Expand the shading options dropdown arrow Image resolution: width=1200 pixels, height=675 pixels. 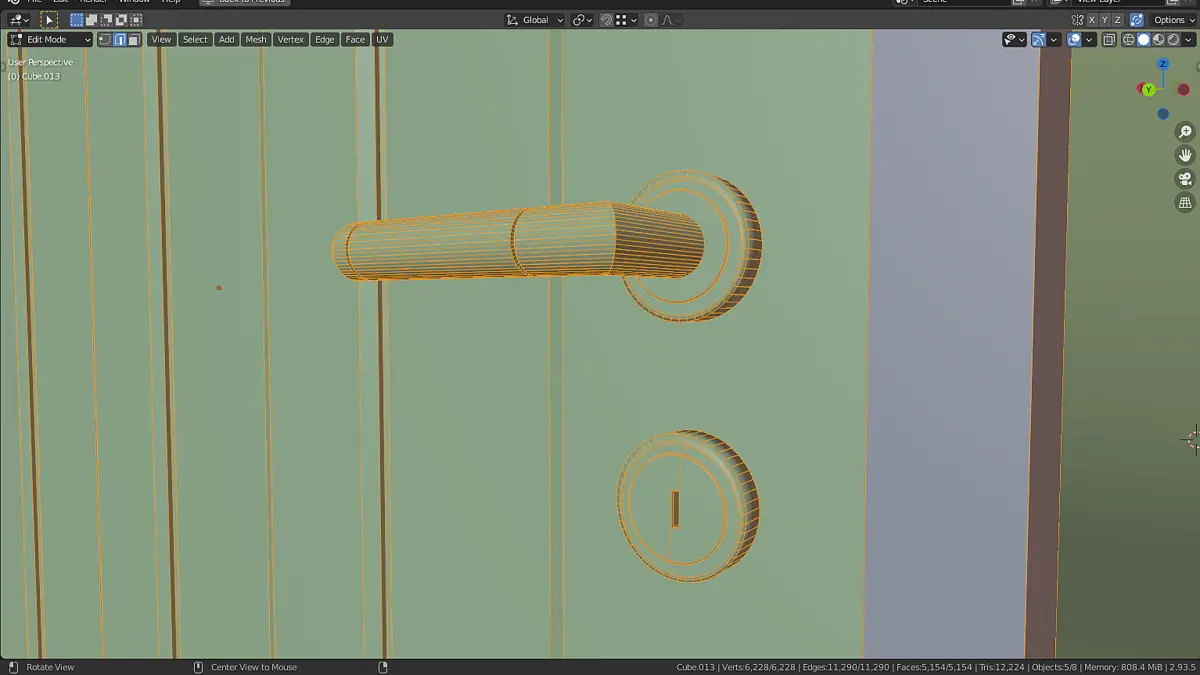pyautogui.click(x=1189, y=40)
